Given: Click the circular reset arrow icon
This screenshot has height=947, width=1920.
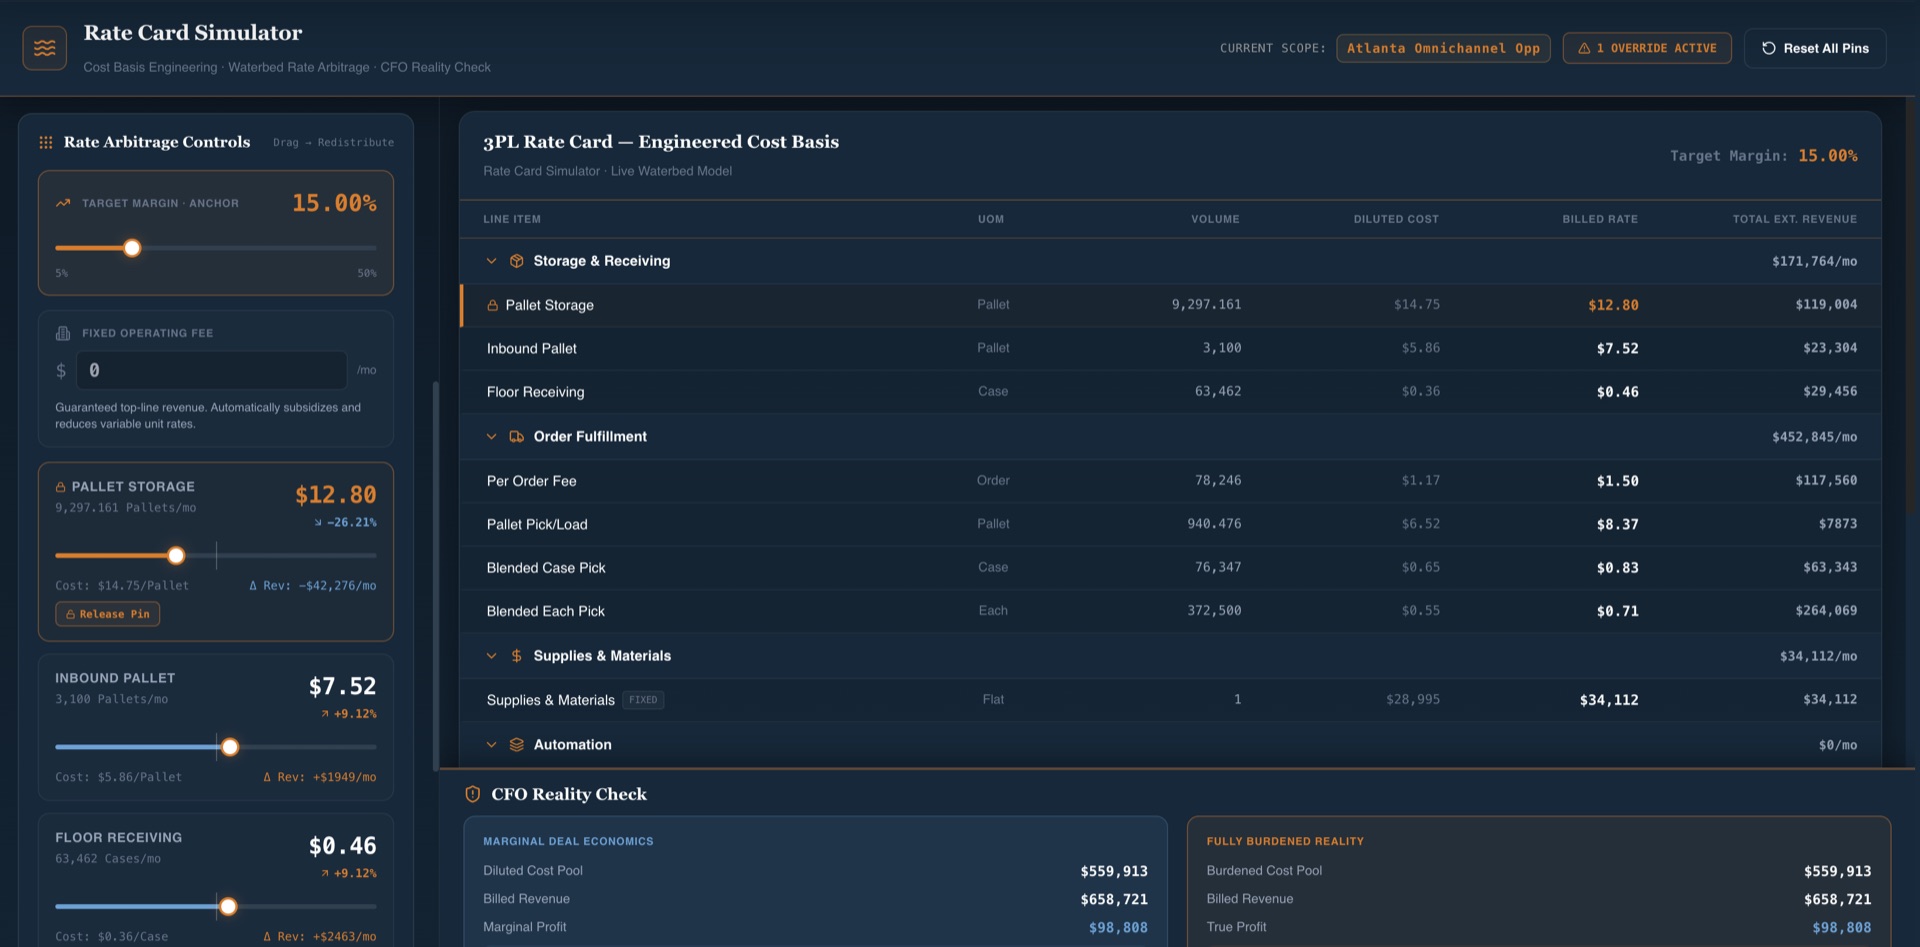Looking at the screenshot, I should pyautogui.click(x=1769, y=48).
